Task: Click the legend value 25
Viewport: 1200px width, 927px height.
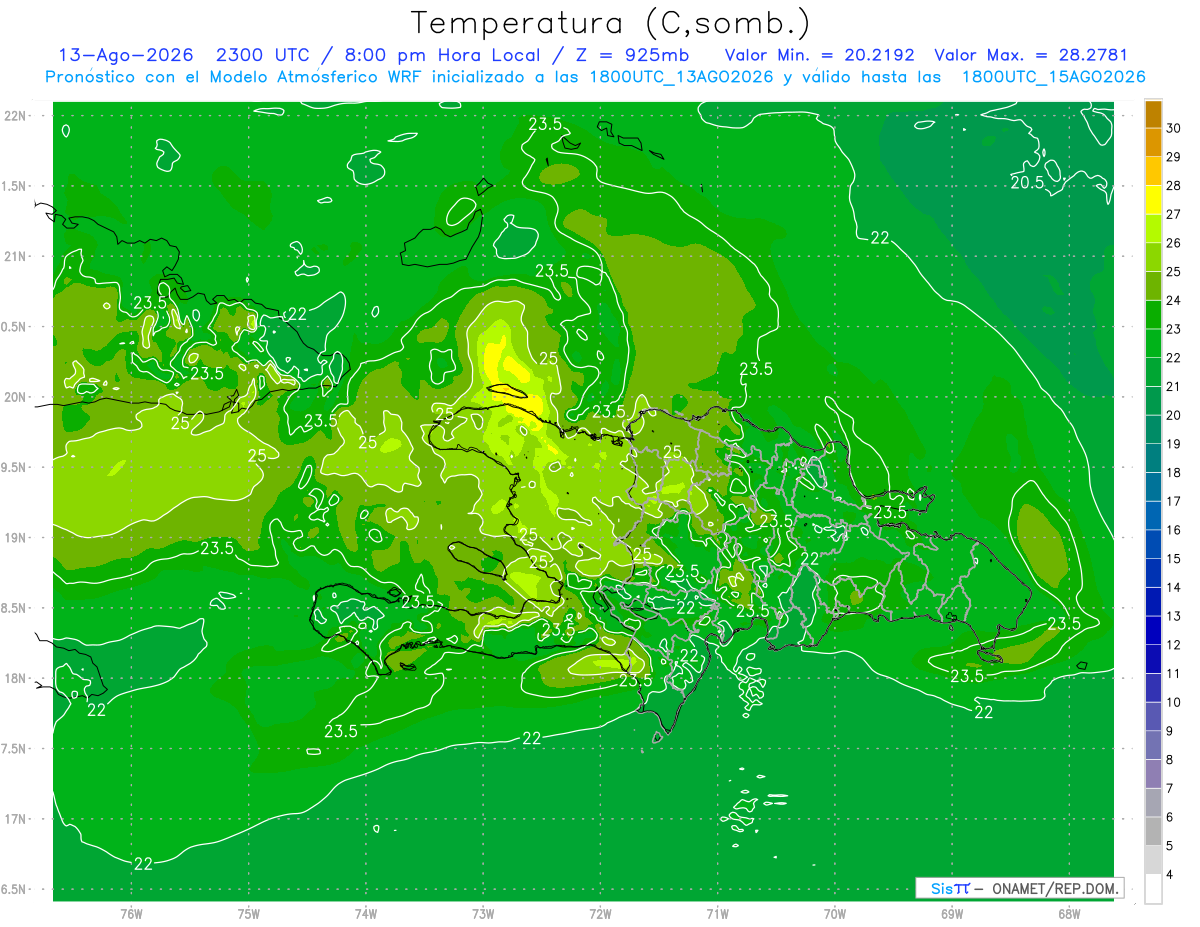Action: tap(1174, 272)
